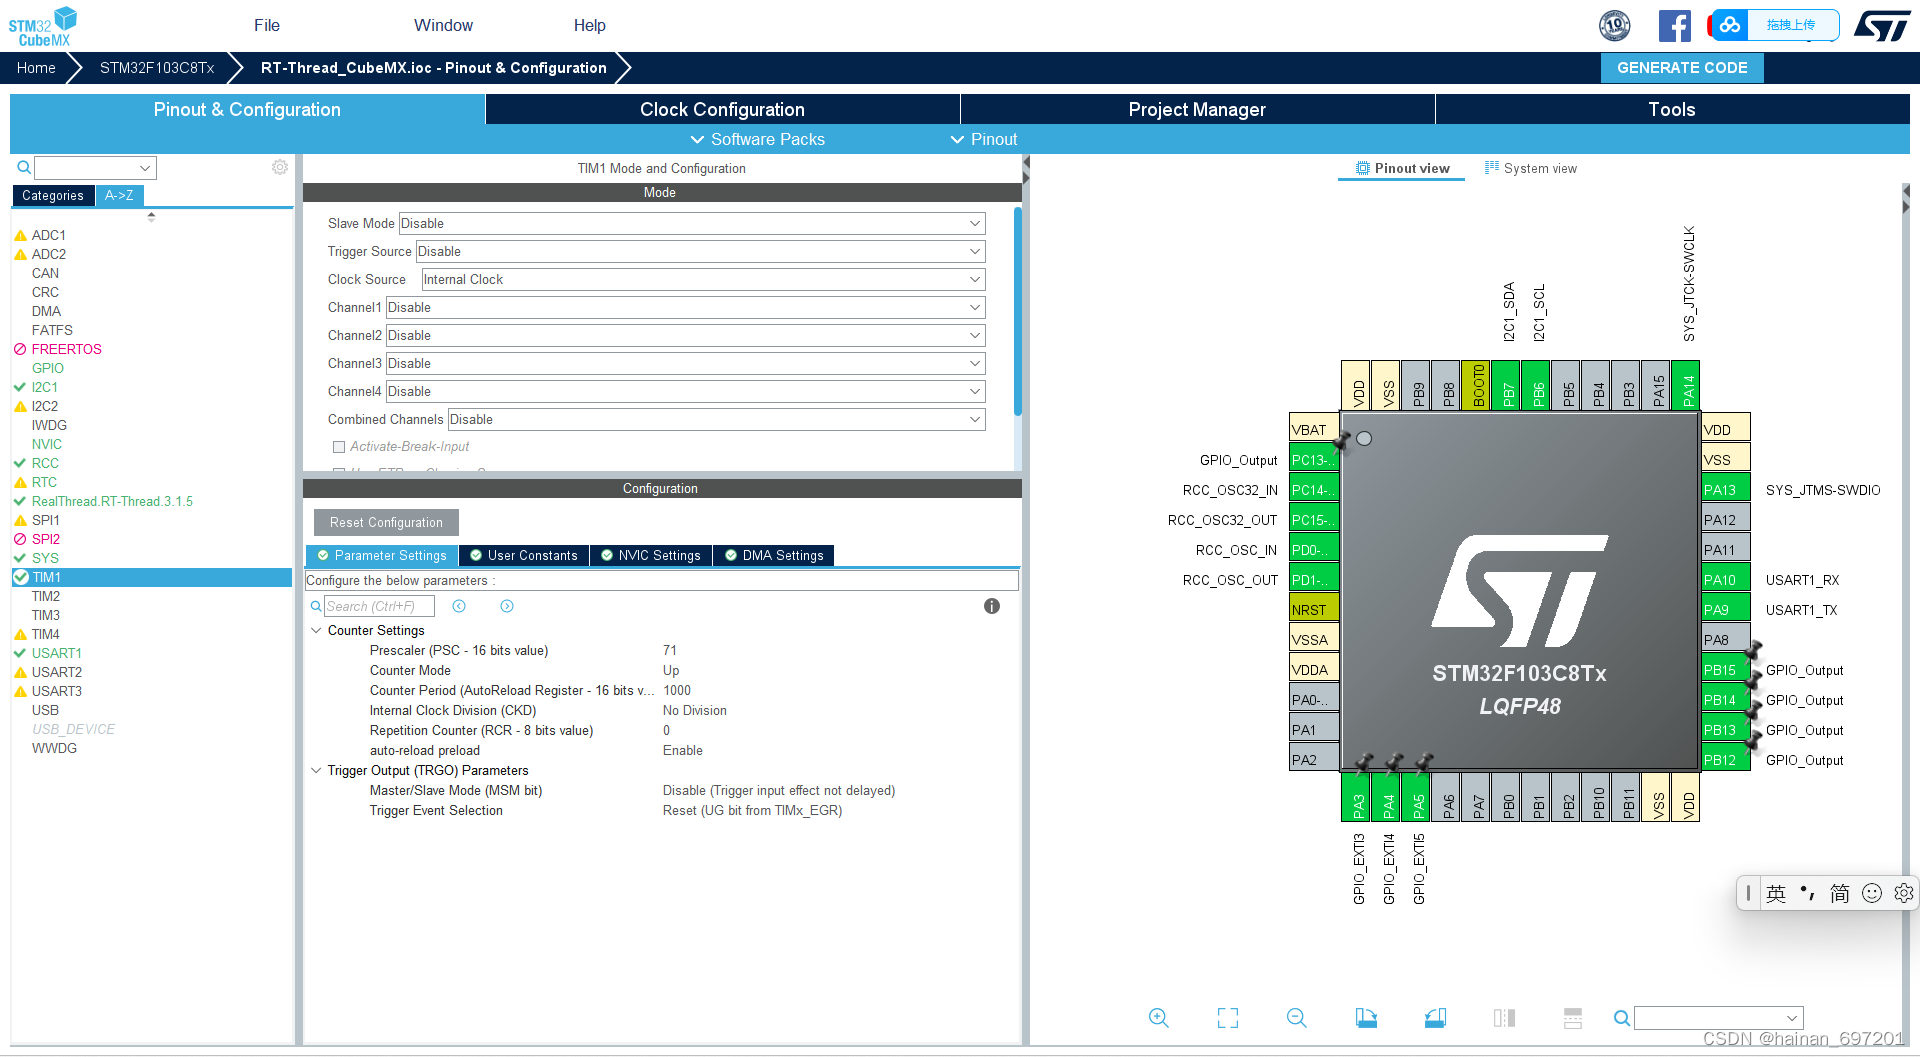The width and height of the screenshot is (1920, 1057).
Task: Expand the Software Packs menu
Action: click(757, 139)
